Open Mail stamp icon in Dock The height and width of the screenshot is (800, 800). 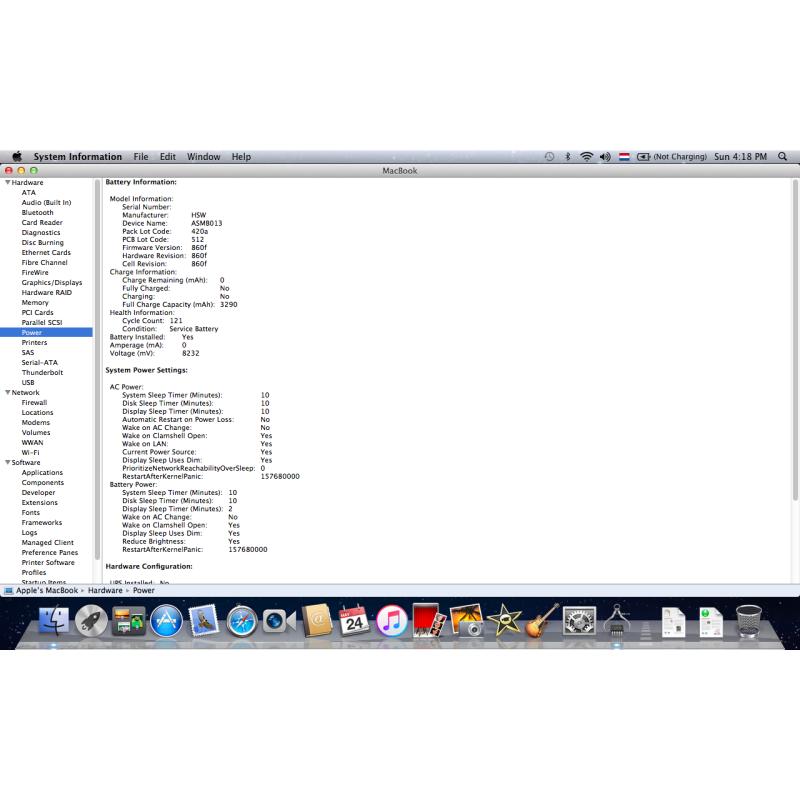[x=204, y=620]
